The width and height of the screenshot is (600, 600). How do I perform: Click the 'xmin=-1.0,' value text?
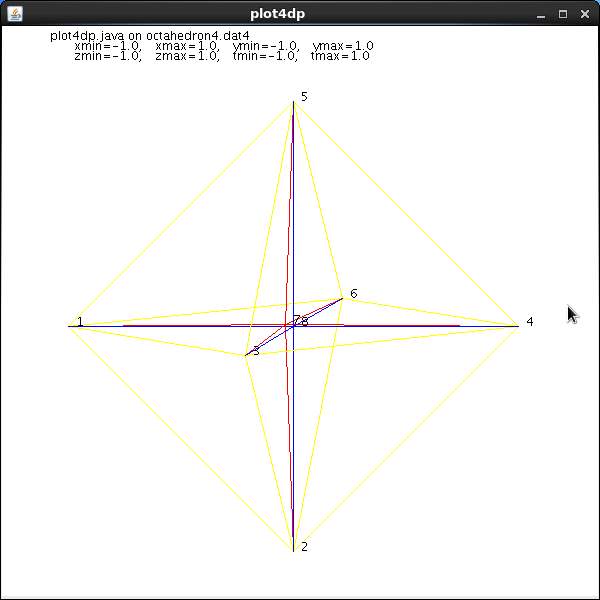pos(108,46)
